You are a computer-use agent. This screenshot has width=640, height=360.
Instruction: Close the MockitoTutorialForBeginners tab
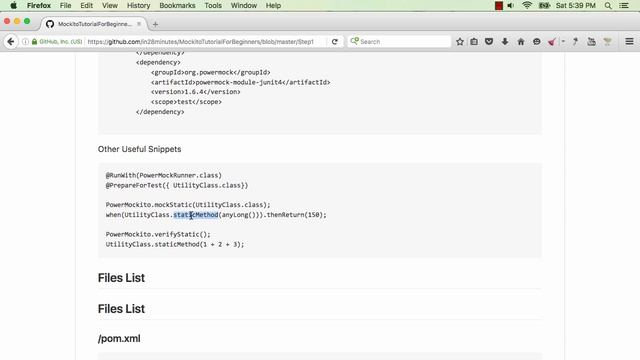(x=139, y=24)
